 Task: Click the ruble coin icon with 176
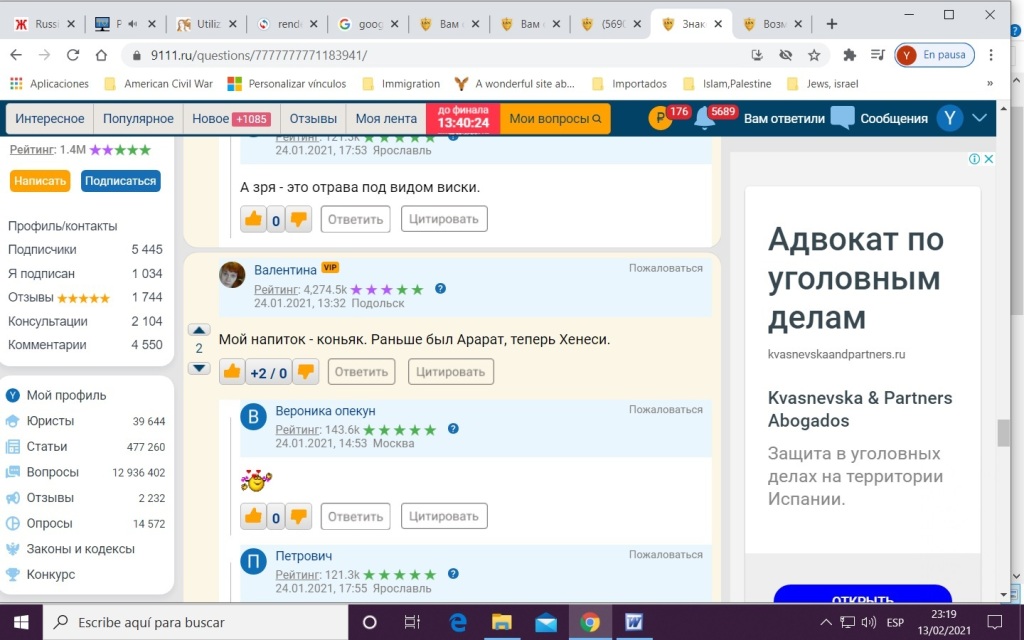(660, 119)
